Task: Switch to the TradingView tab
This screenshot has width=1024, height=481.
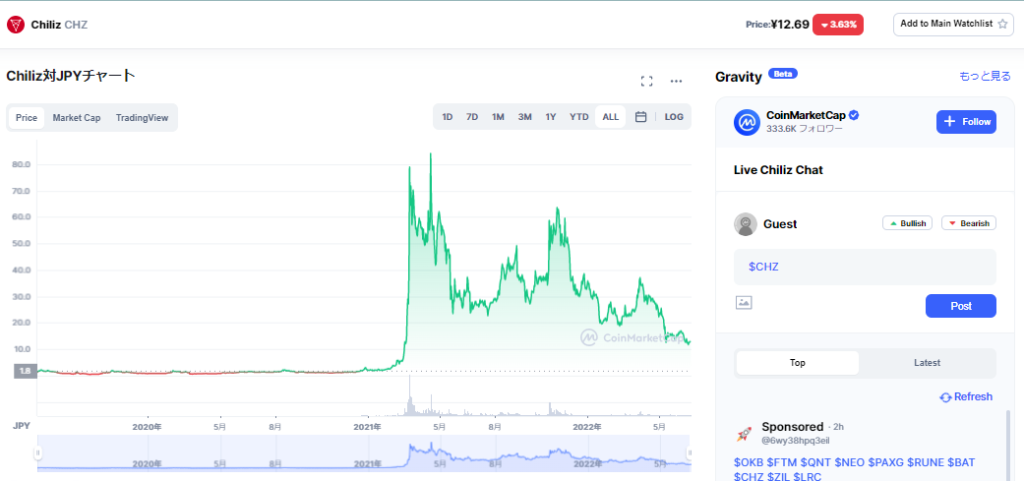Action: pos(142,118)
